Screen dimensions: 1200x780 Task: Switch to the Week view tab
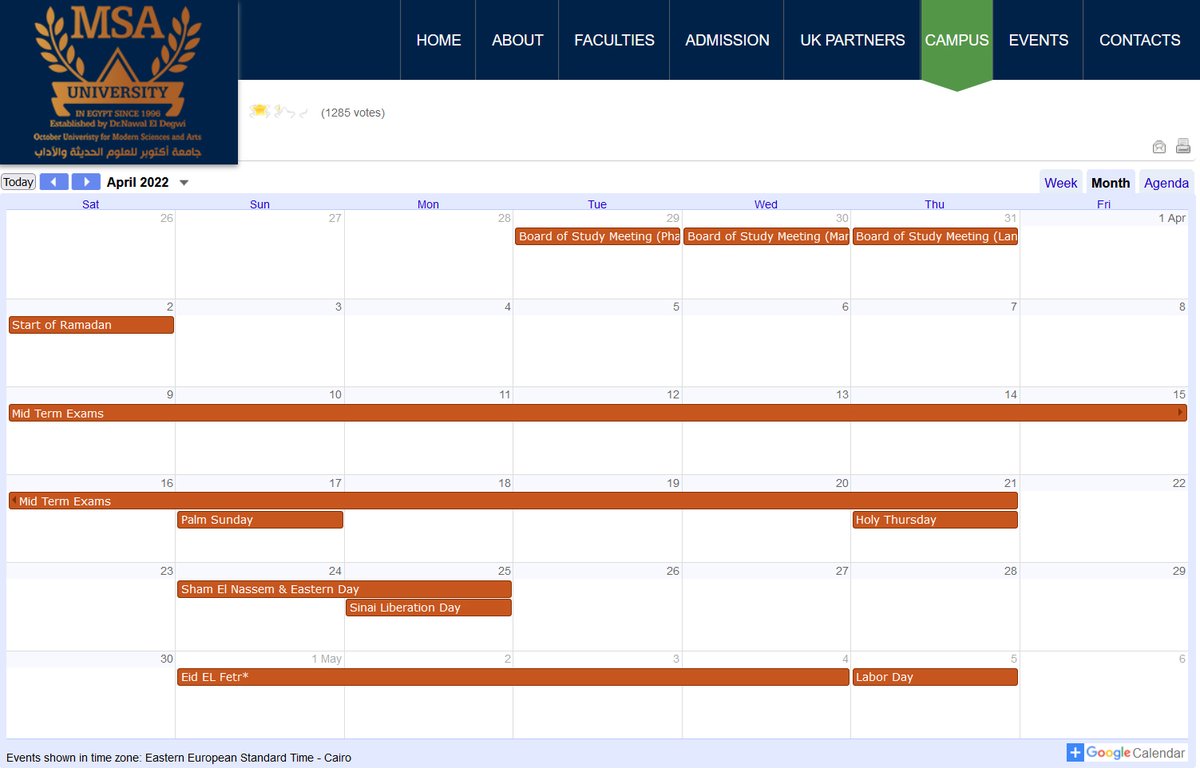pyautogui.click(x=1060, y=183)
